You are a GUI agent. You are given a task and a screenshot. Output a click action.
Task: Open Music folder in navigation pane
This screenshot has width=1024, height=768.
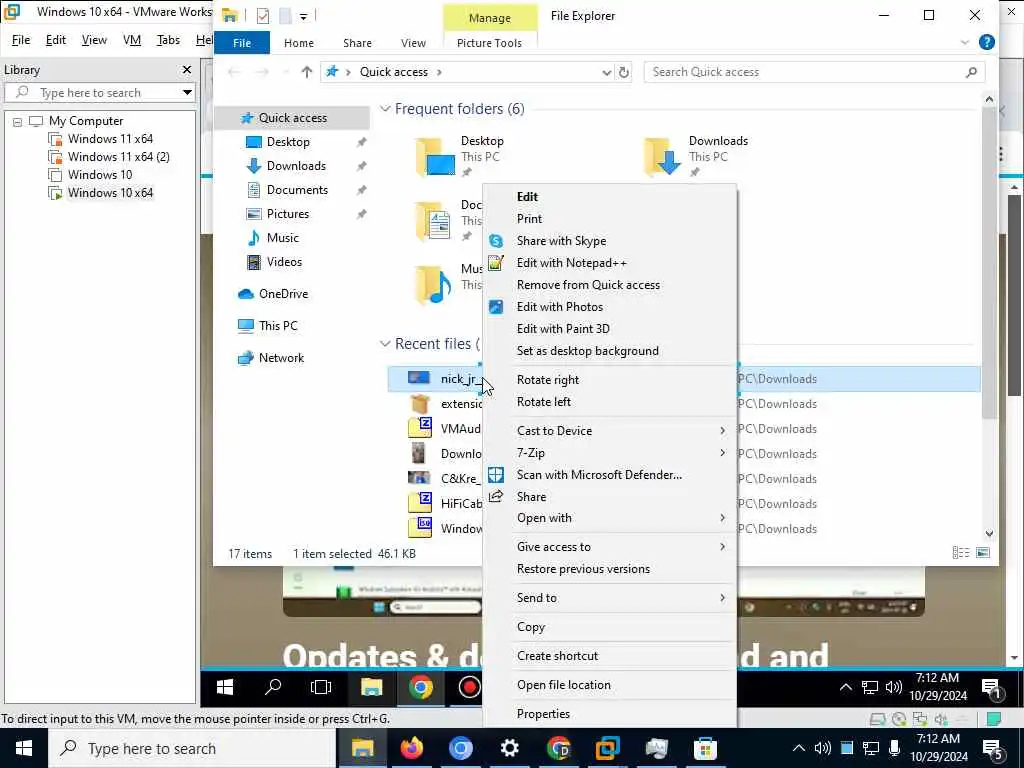tap(282, 238)
